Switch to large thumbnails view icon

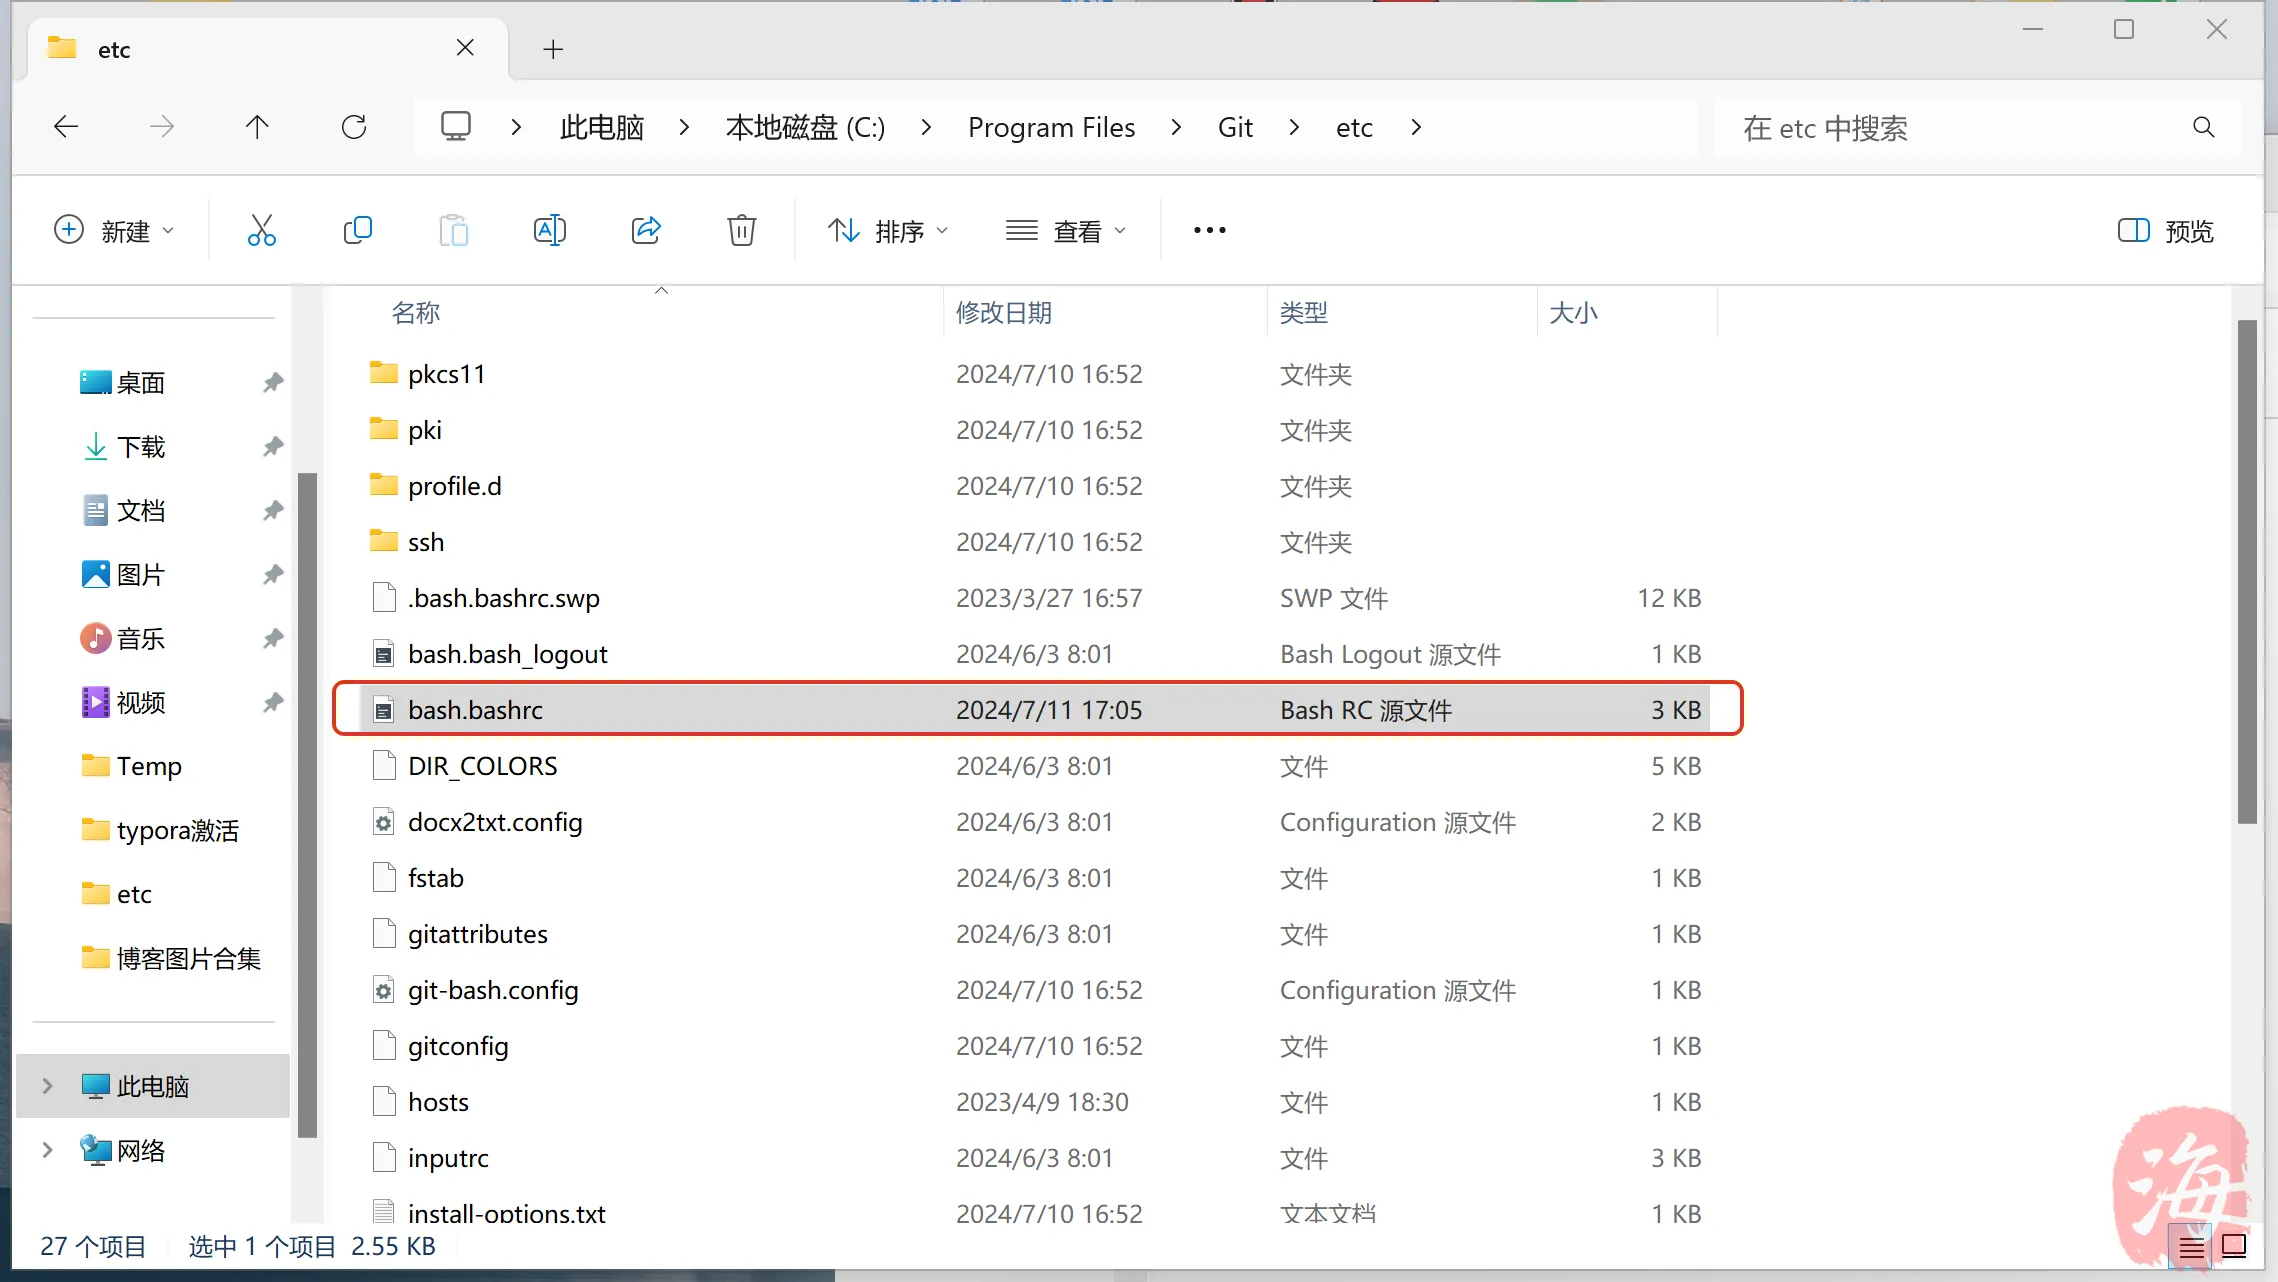pos(2234,1246)
